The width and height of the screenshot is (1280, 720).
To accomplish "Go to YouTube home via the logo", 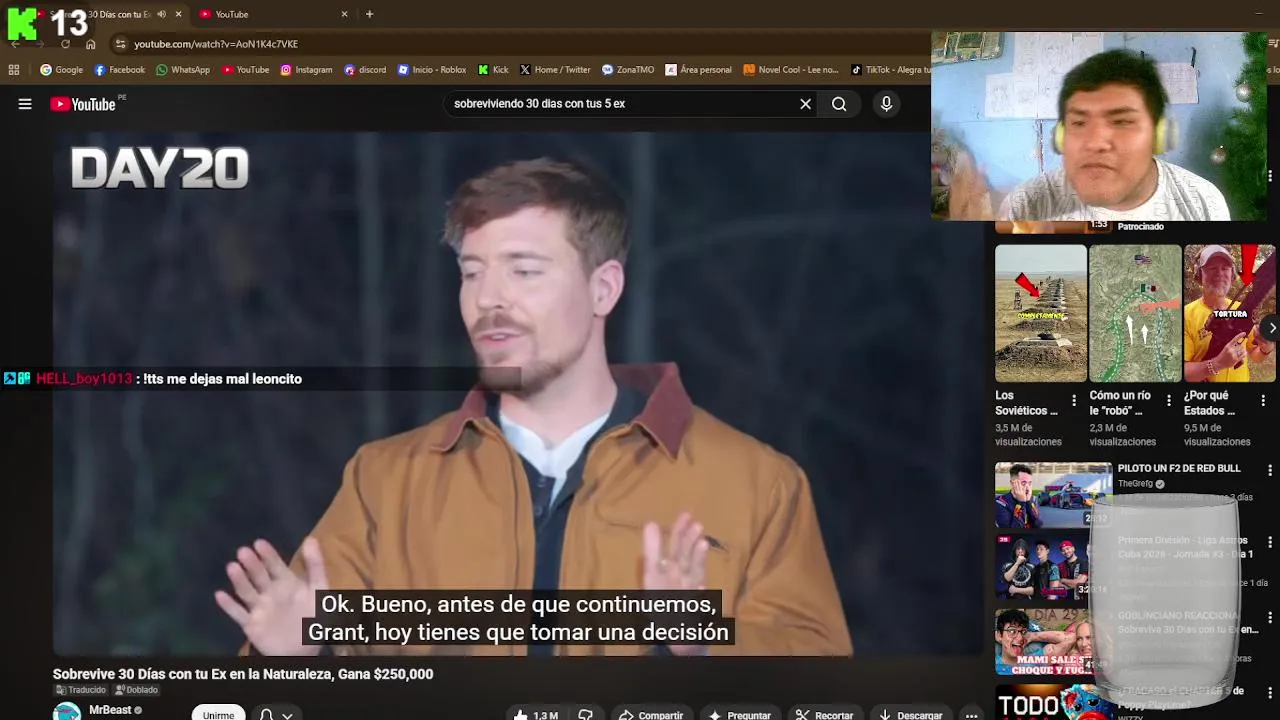I will (83, 104).
